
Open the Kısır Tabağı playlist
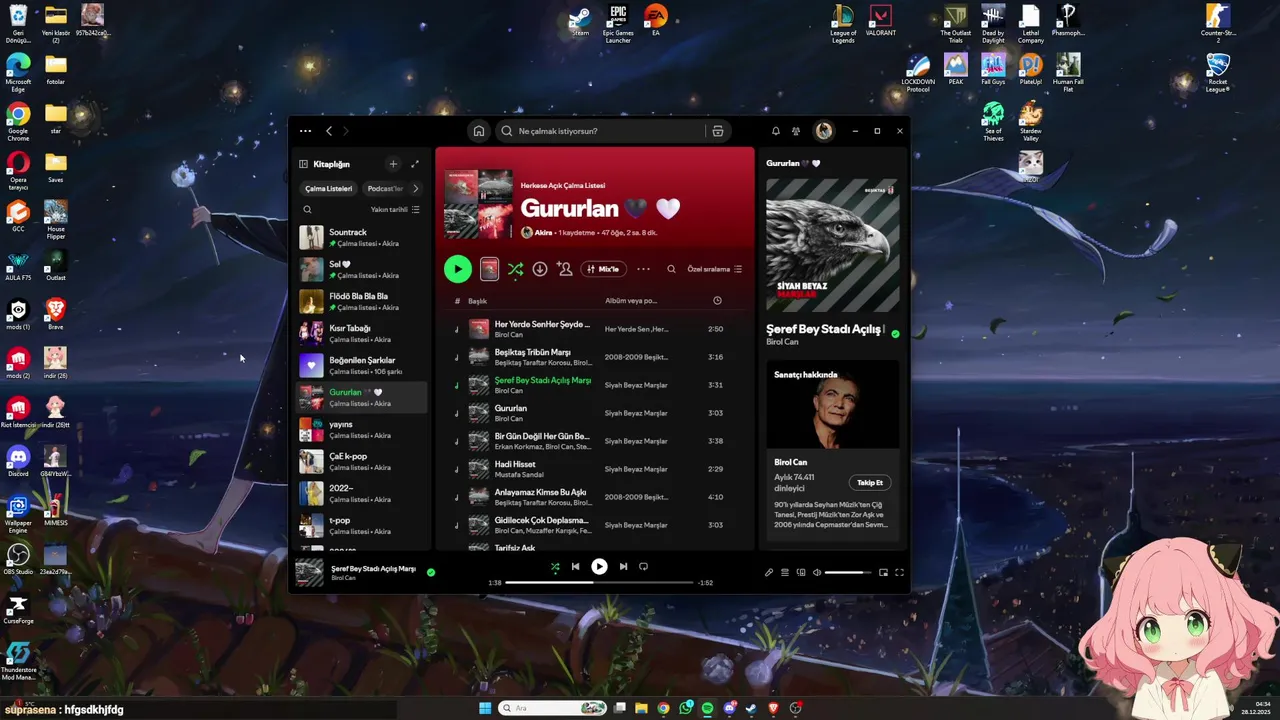363,334
